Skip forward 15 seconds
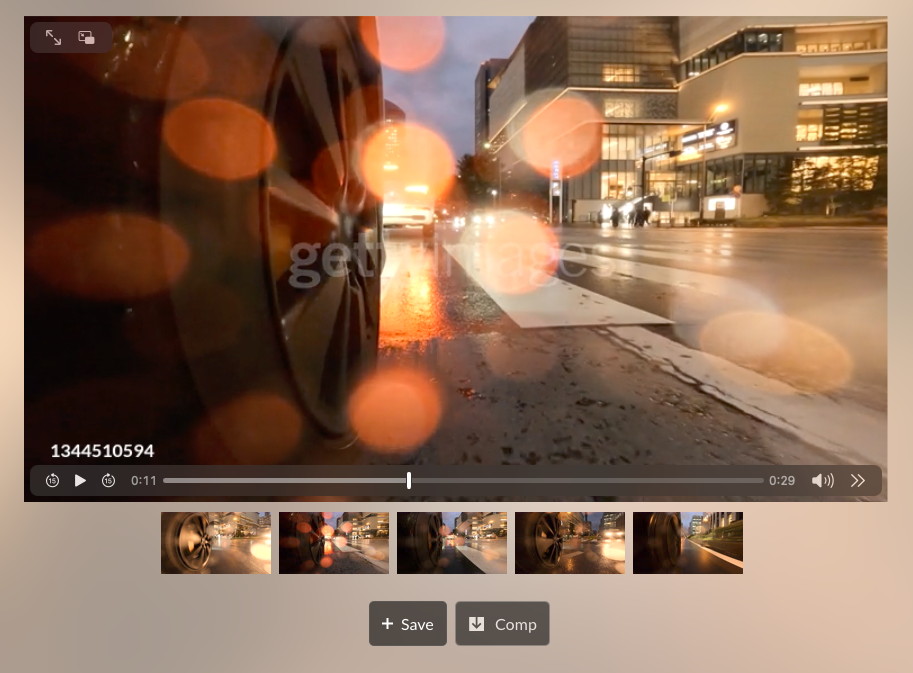 tap(108, 481)
